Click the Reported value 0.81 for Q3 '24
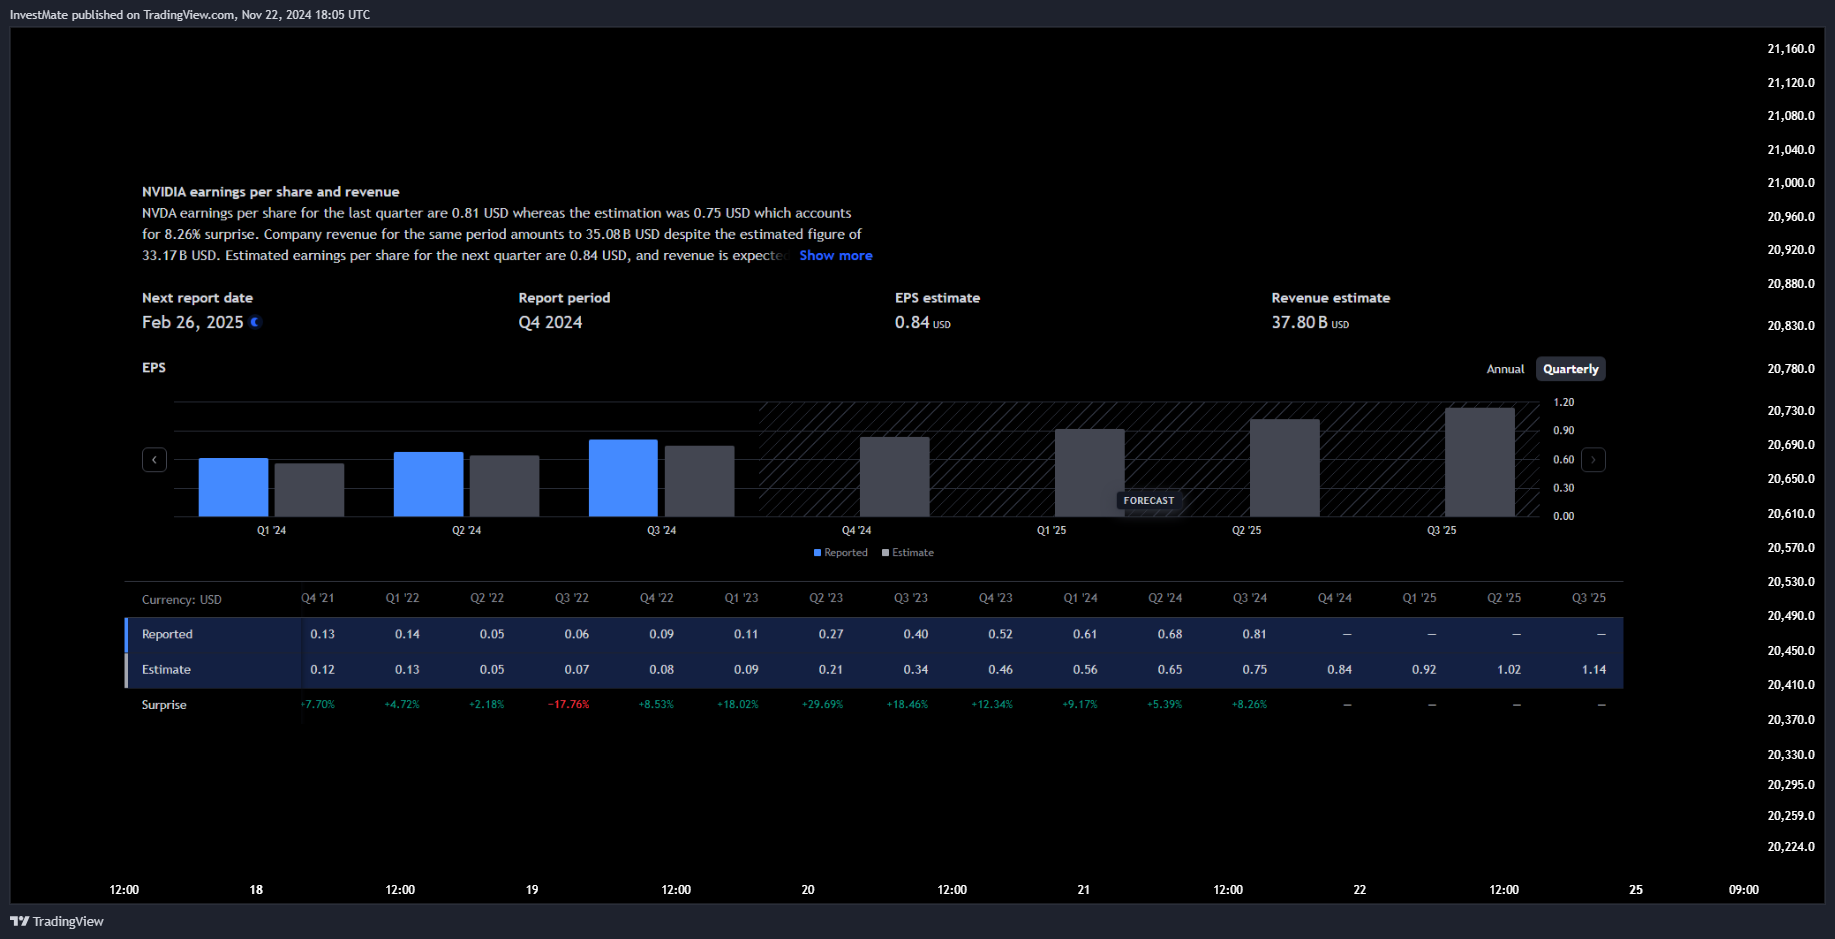The image size is (1835, 939). point(1255,634)
